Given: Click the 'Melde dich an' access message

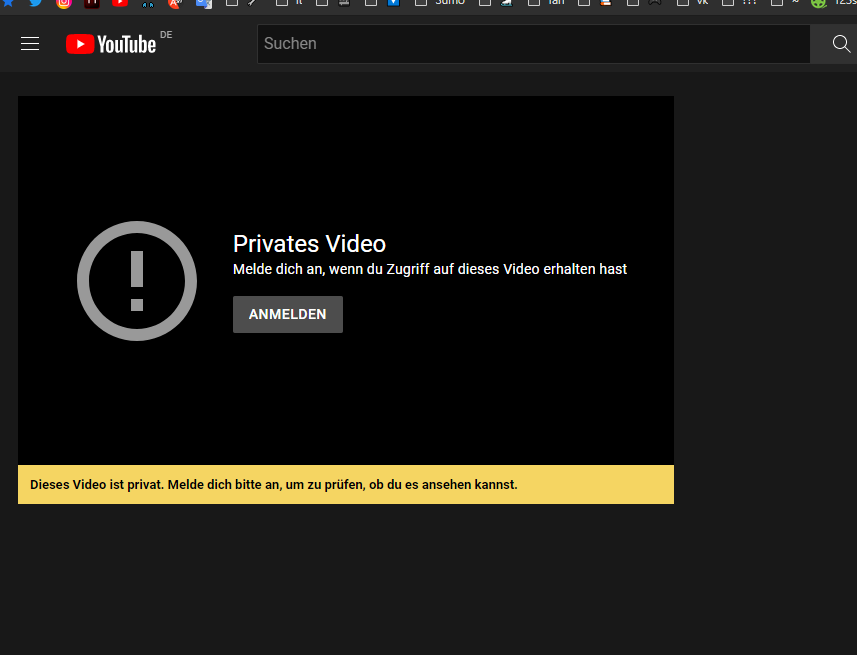Looking at the screenshot, I should point(429,269).
